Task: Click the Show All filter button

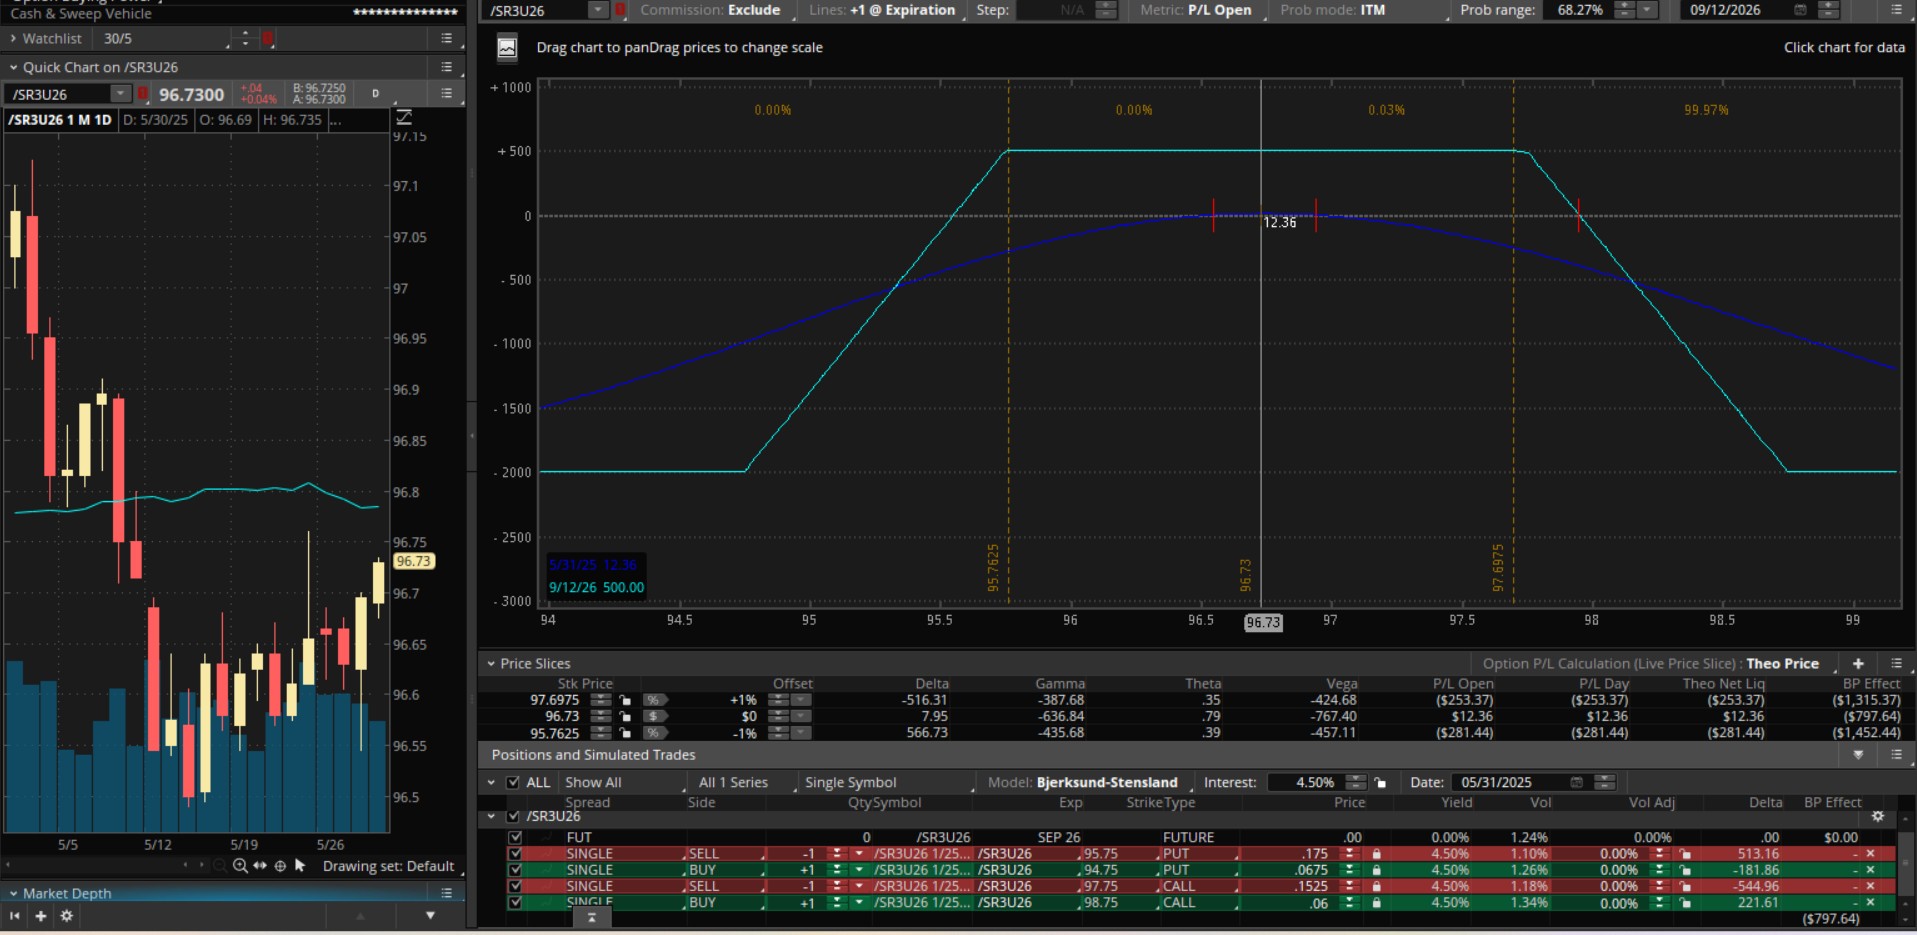Action: (593, 782)
